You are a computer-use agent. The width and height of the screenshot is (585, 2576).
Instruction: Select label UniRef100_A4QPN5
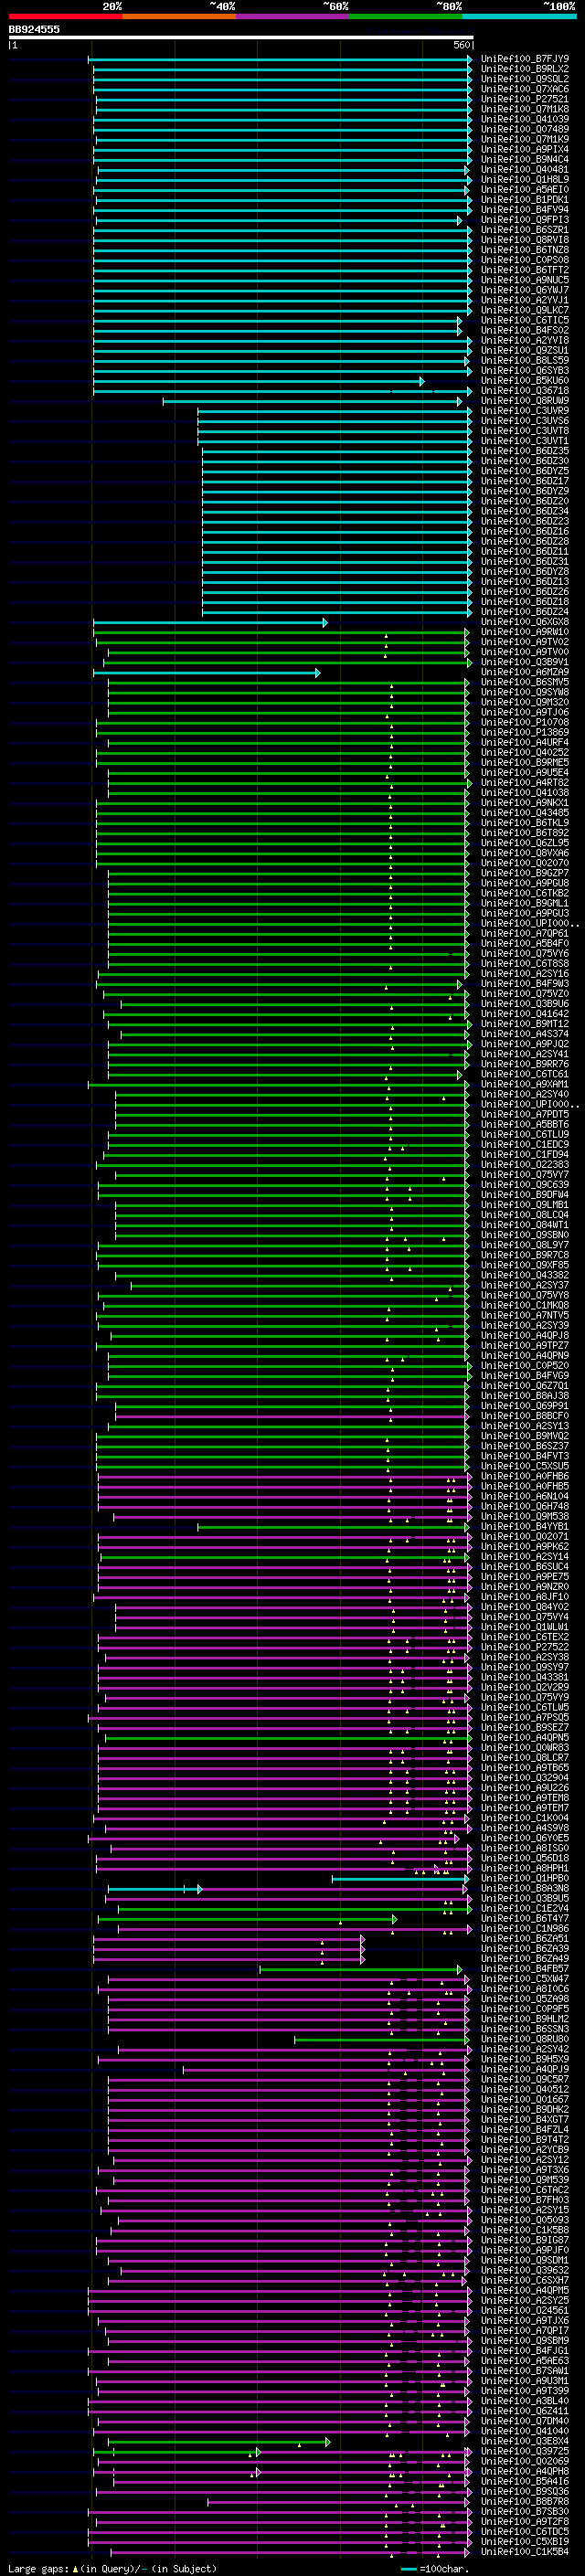[525, 1738]
